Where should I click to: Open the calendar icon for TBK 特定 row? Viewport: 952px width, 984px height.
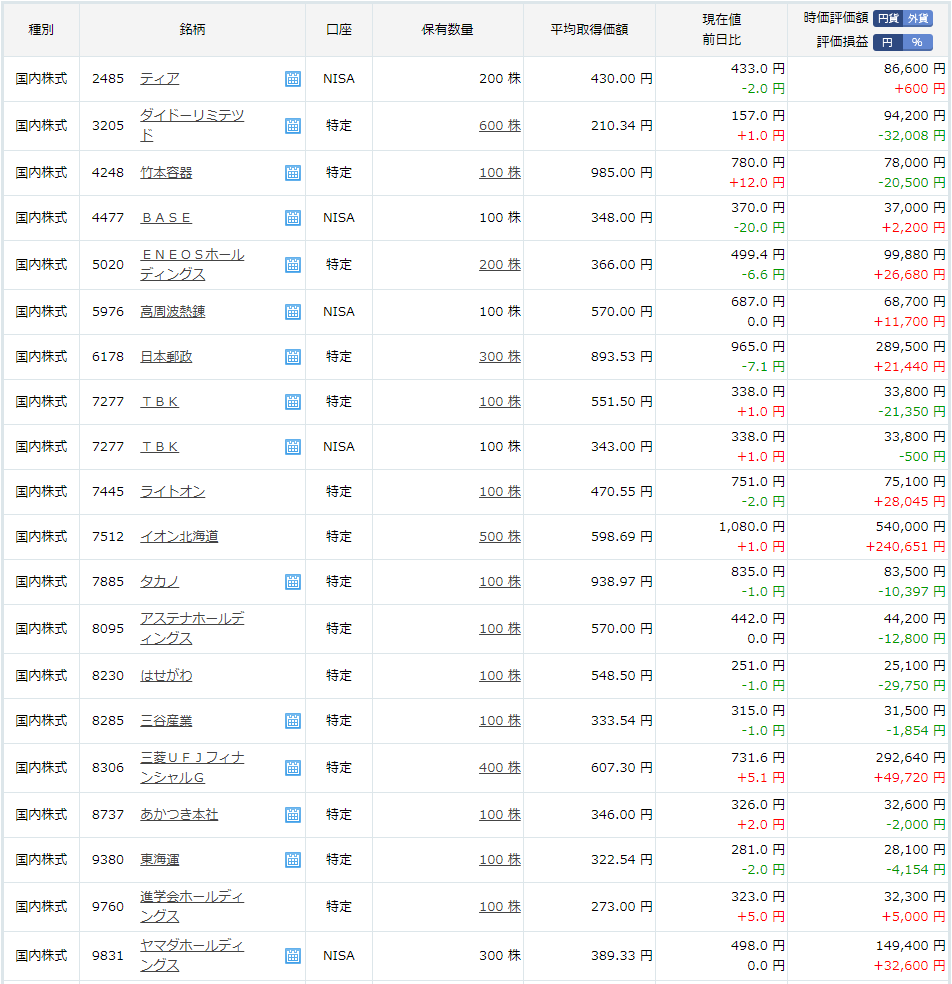click(293, 402)
